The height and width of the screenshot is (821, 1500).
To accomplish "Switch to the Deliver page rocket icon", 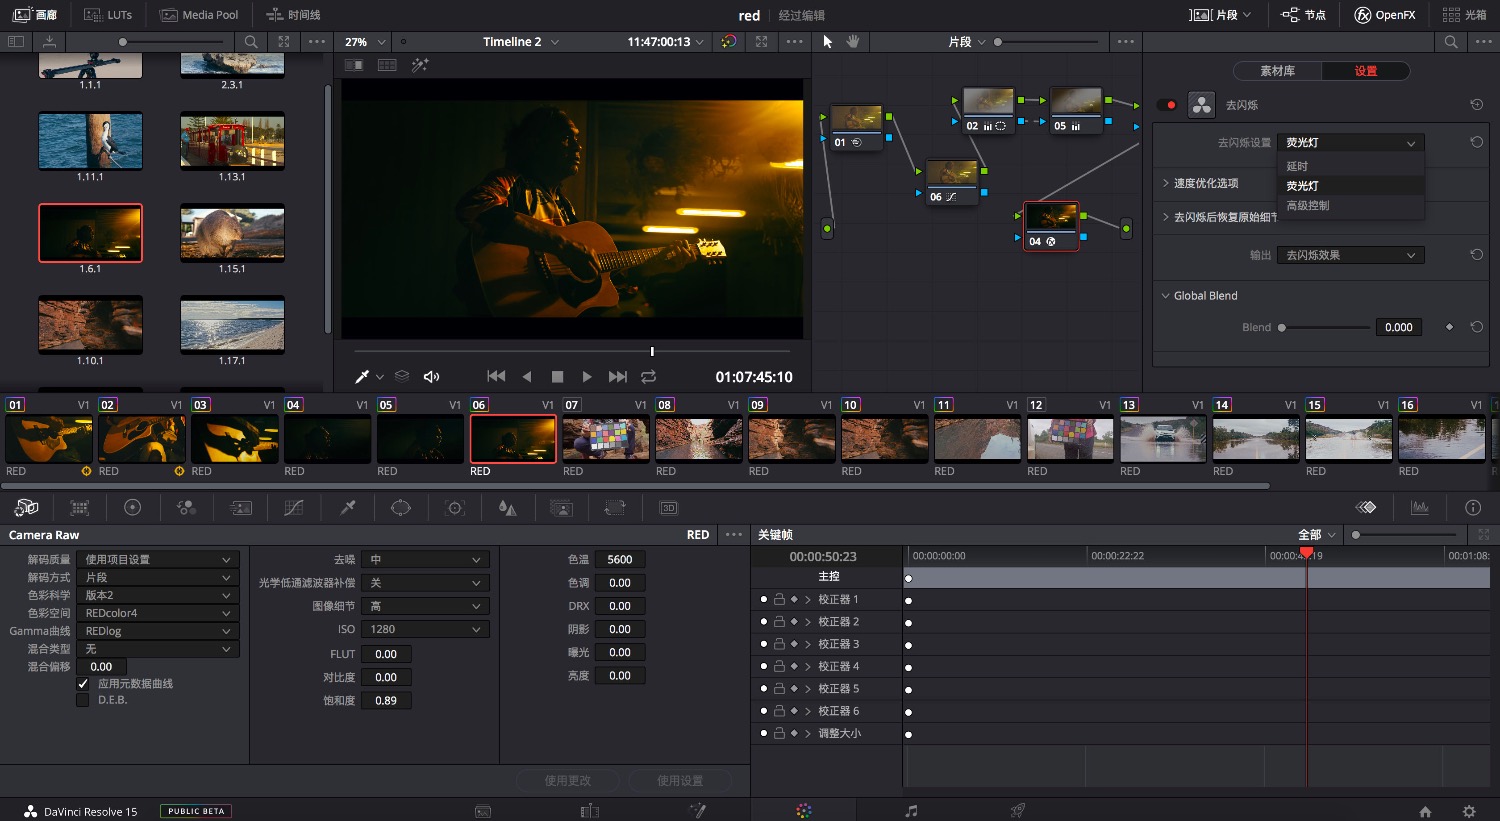I will point(1018,811).
